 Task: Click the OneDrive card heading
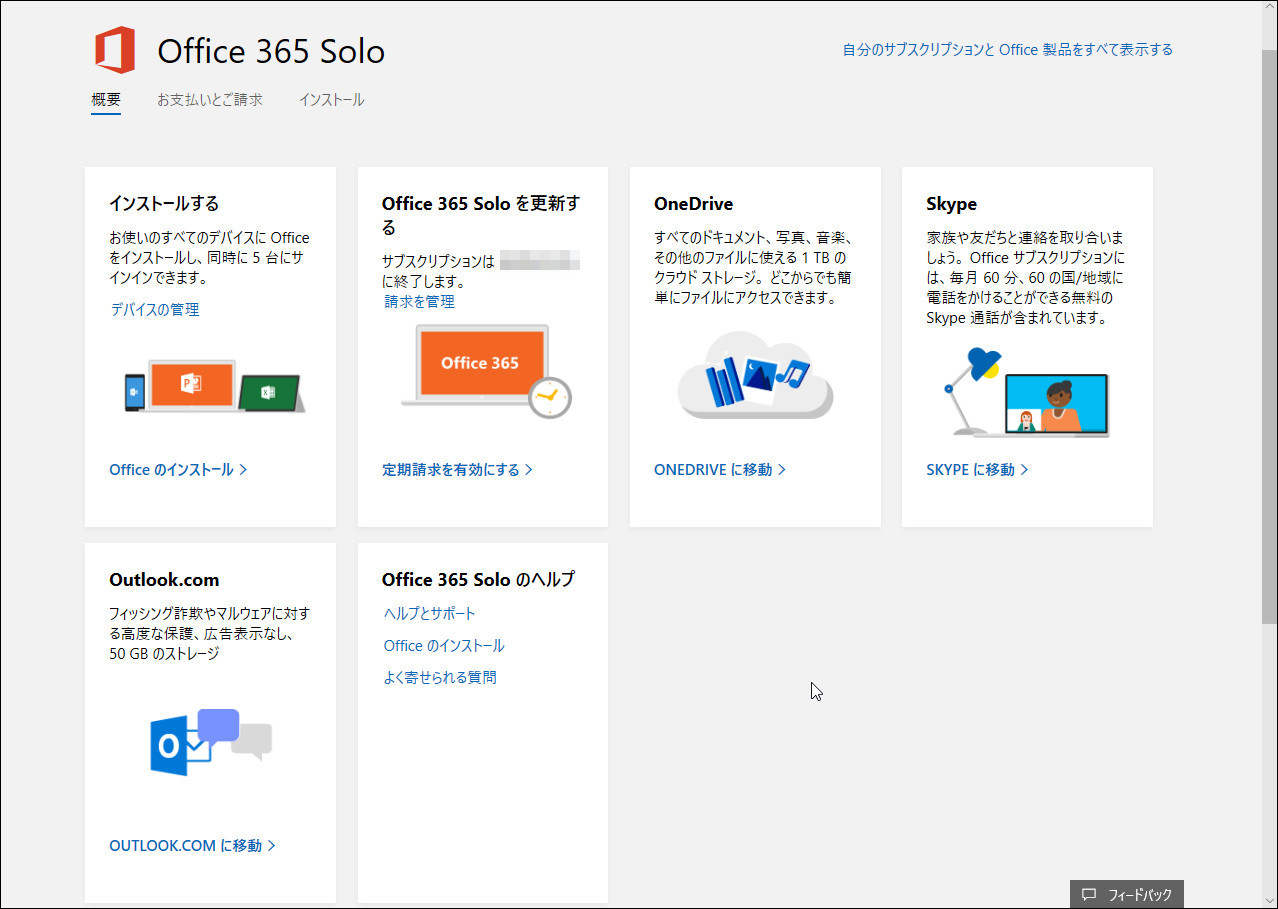[x=694, y=204]
